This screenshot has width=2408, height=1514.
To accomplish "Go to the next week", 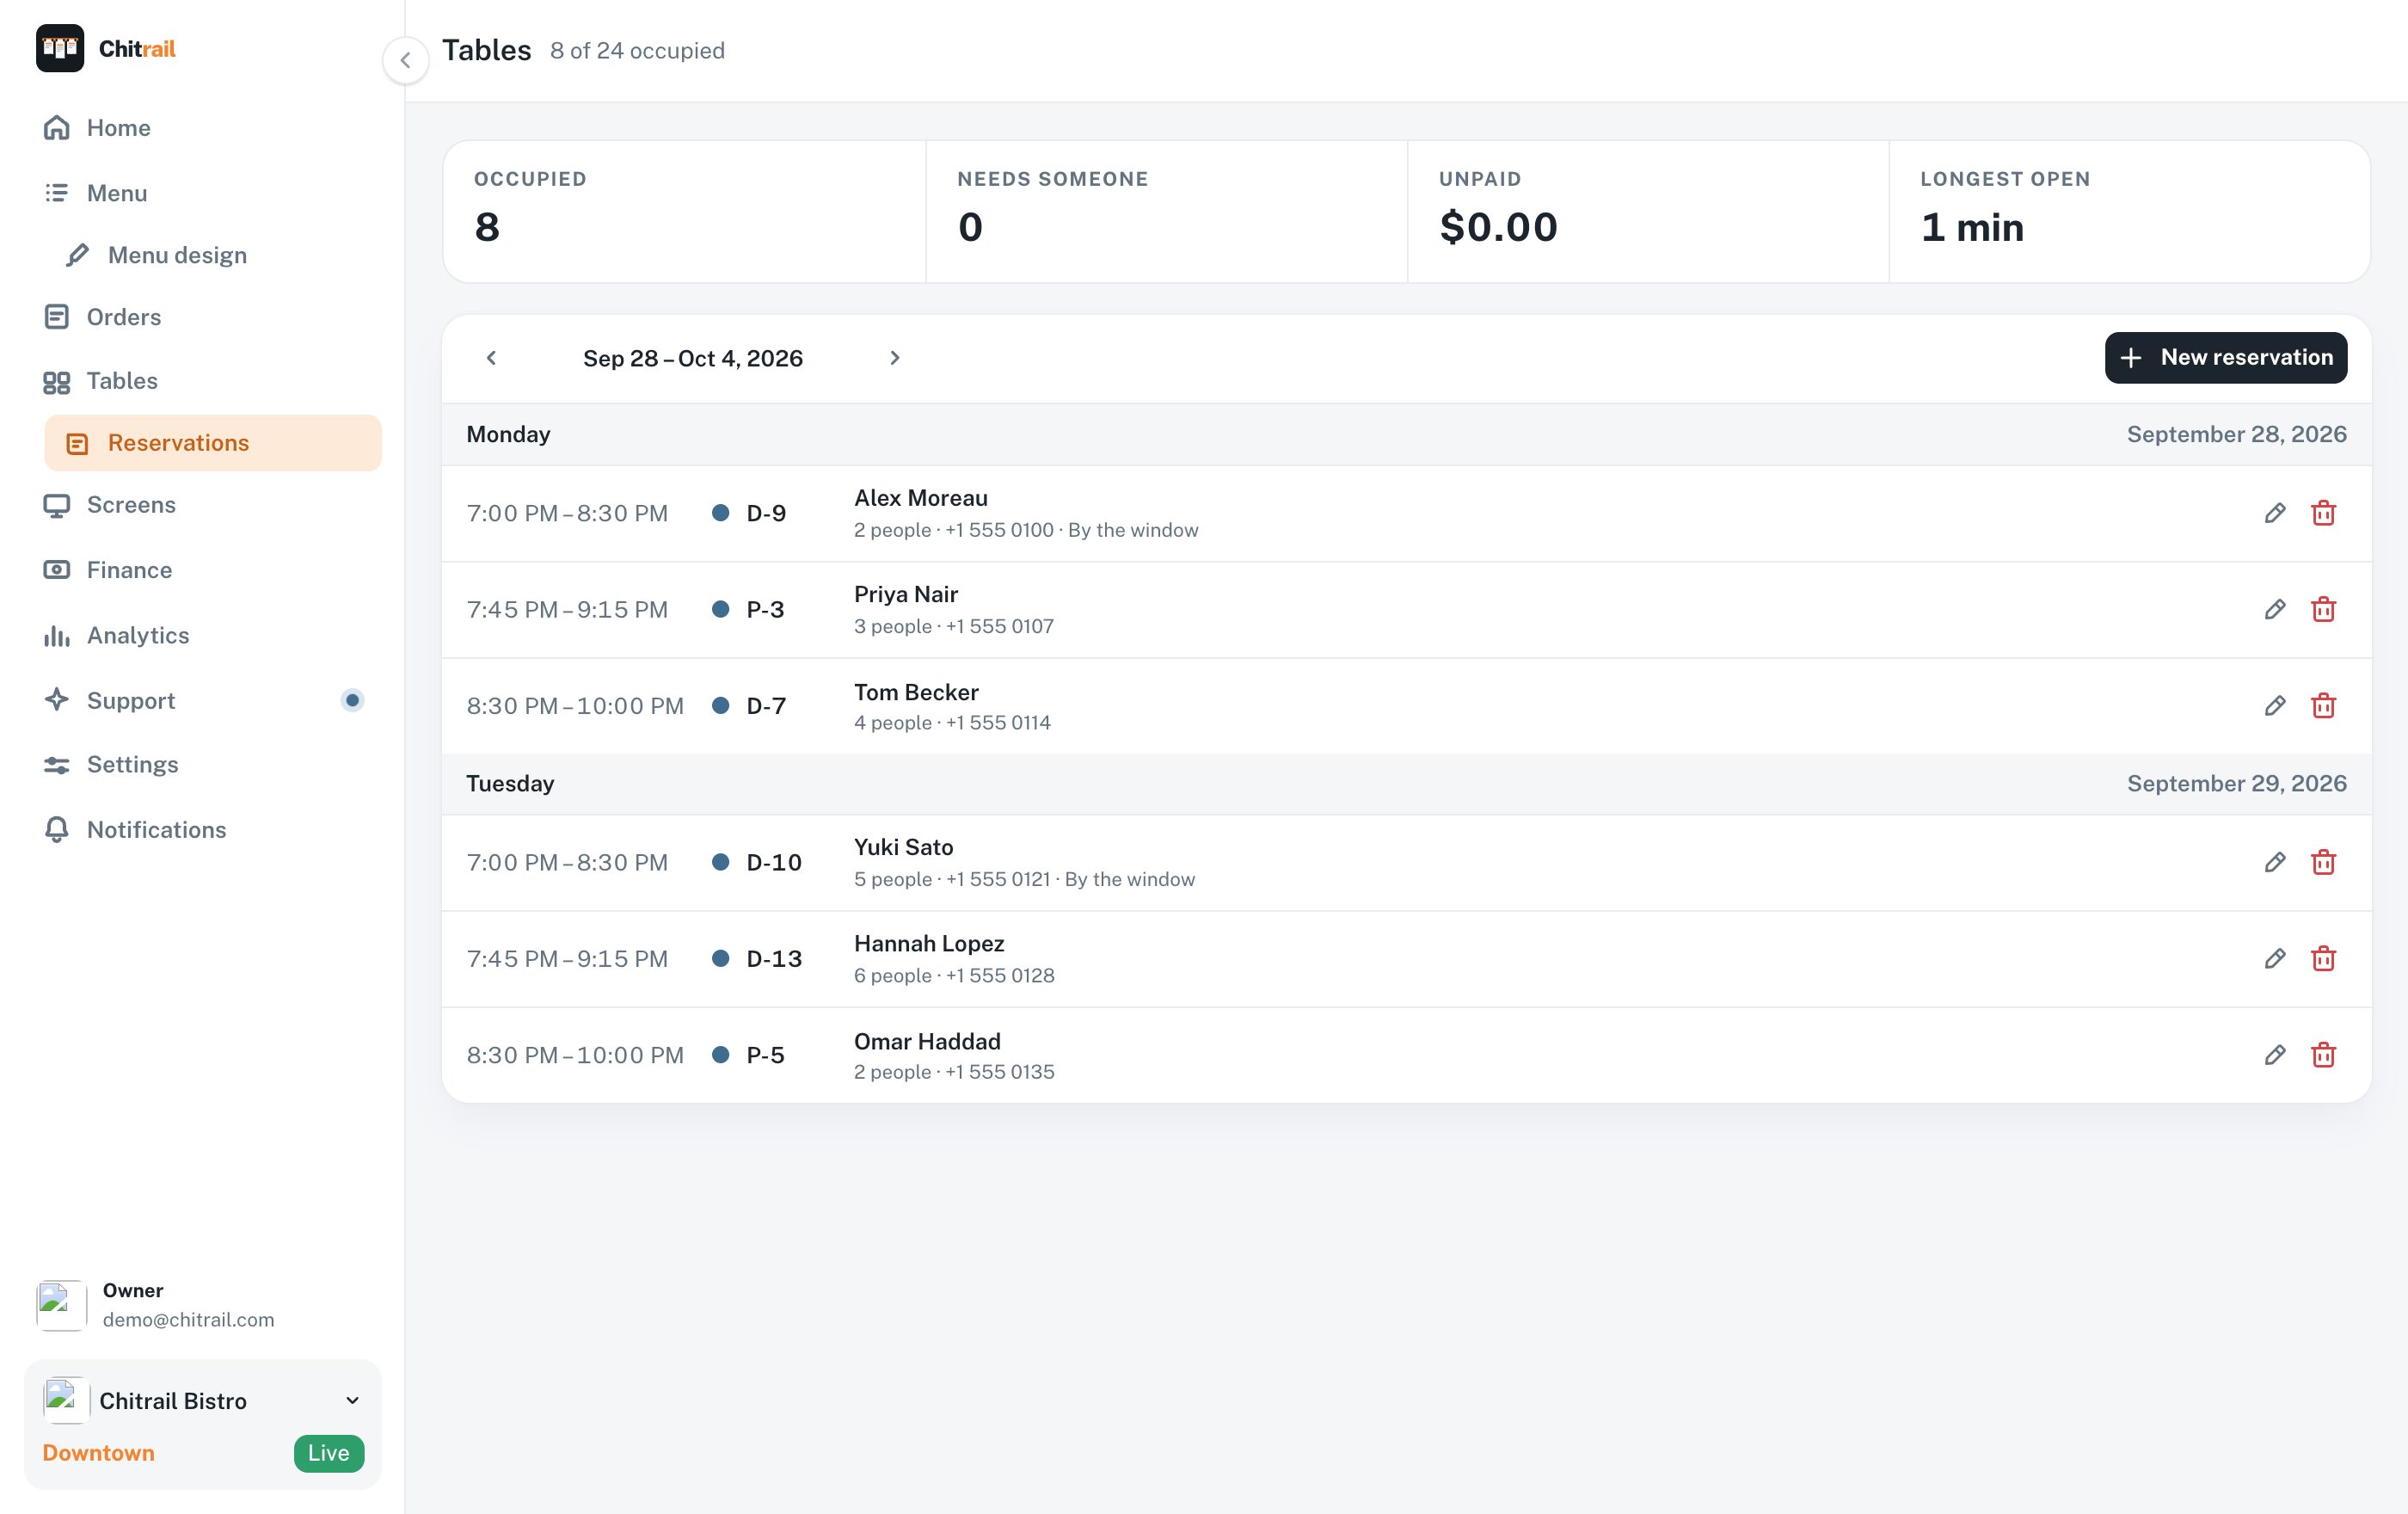I will [x=895, y=358].
